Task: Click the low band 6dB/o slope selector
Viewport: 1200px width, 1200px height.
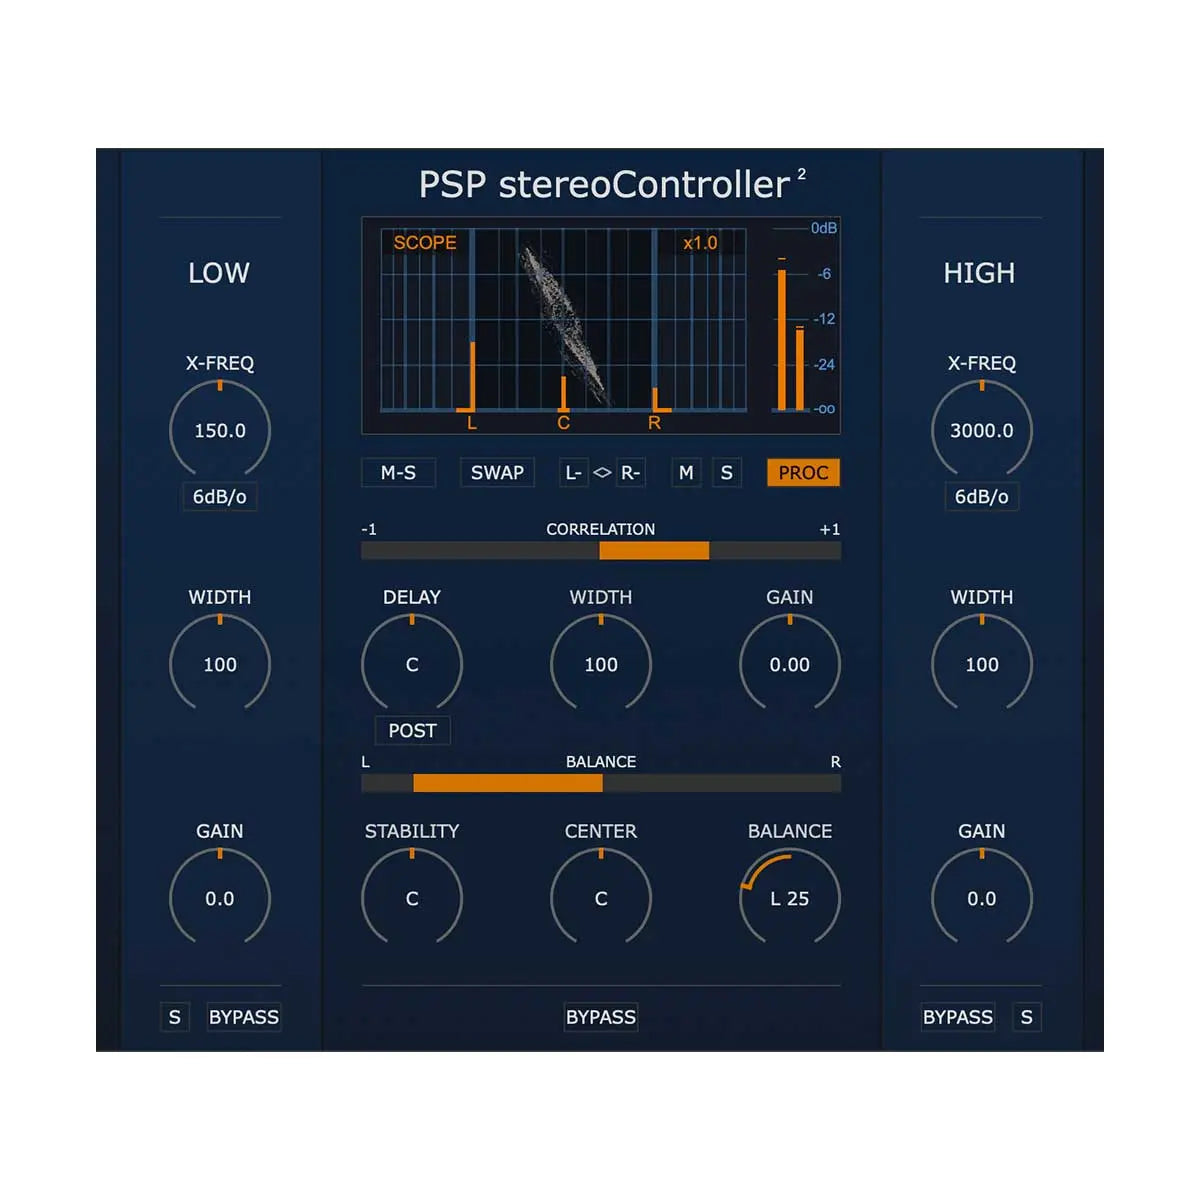Action: pyautogui.click(x=220, y=497)
